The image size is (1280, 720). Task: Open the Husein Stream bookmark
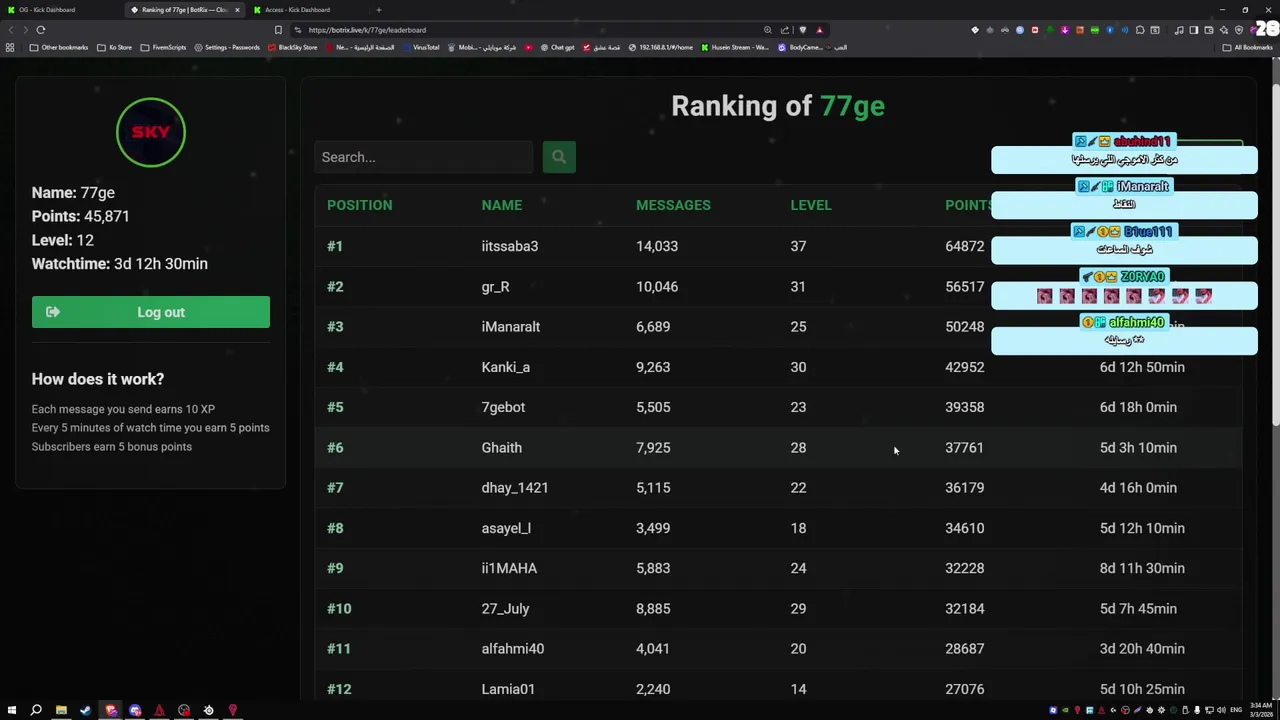735,47
